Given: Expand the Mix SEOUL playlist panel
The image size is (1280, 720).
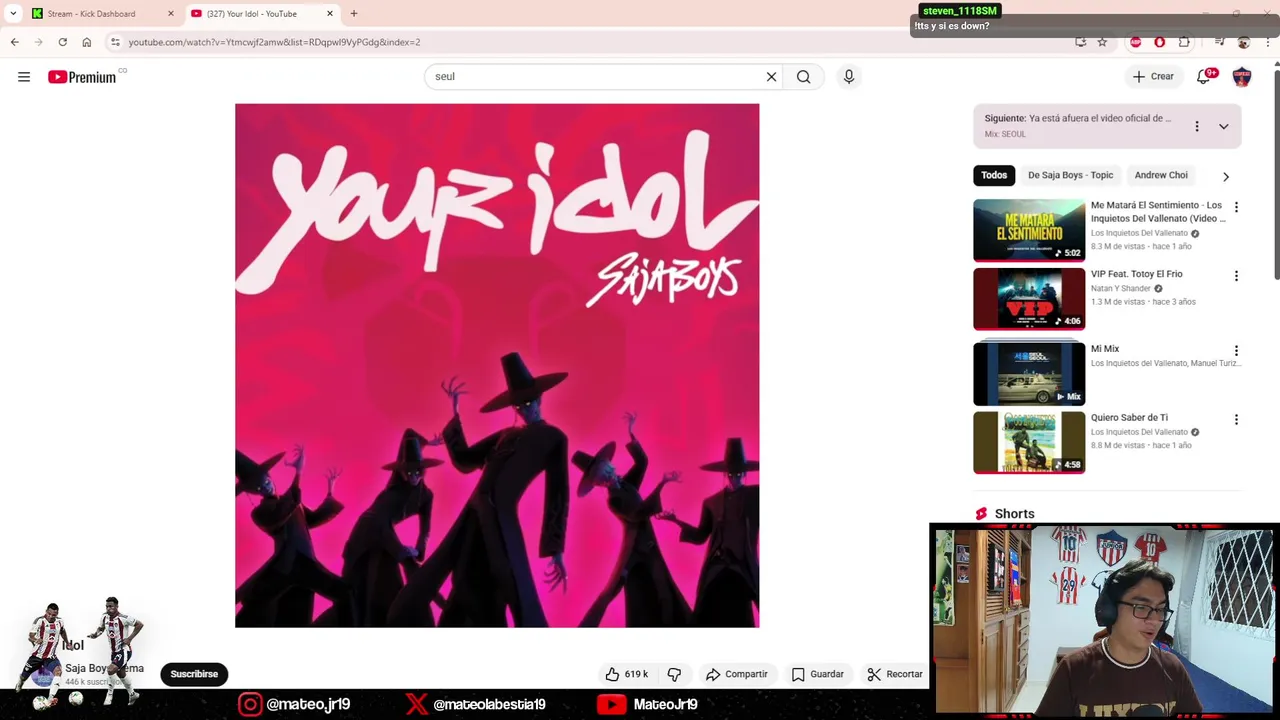Looking at the screenshot, I should 1223,126.
